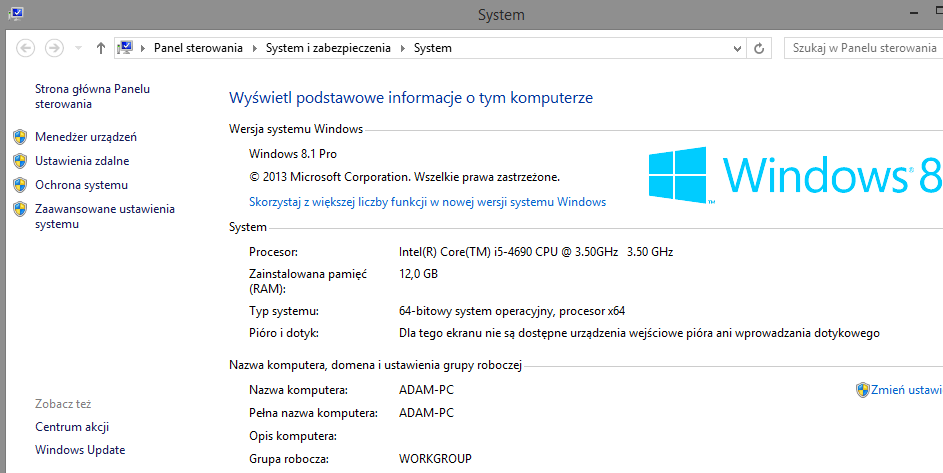Go forward with the forward arrow button
Image resolution: width=943 pixels, height=473 pixels.
54,48
